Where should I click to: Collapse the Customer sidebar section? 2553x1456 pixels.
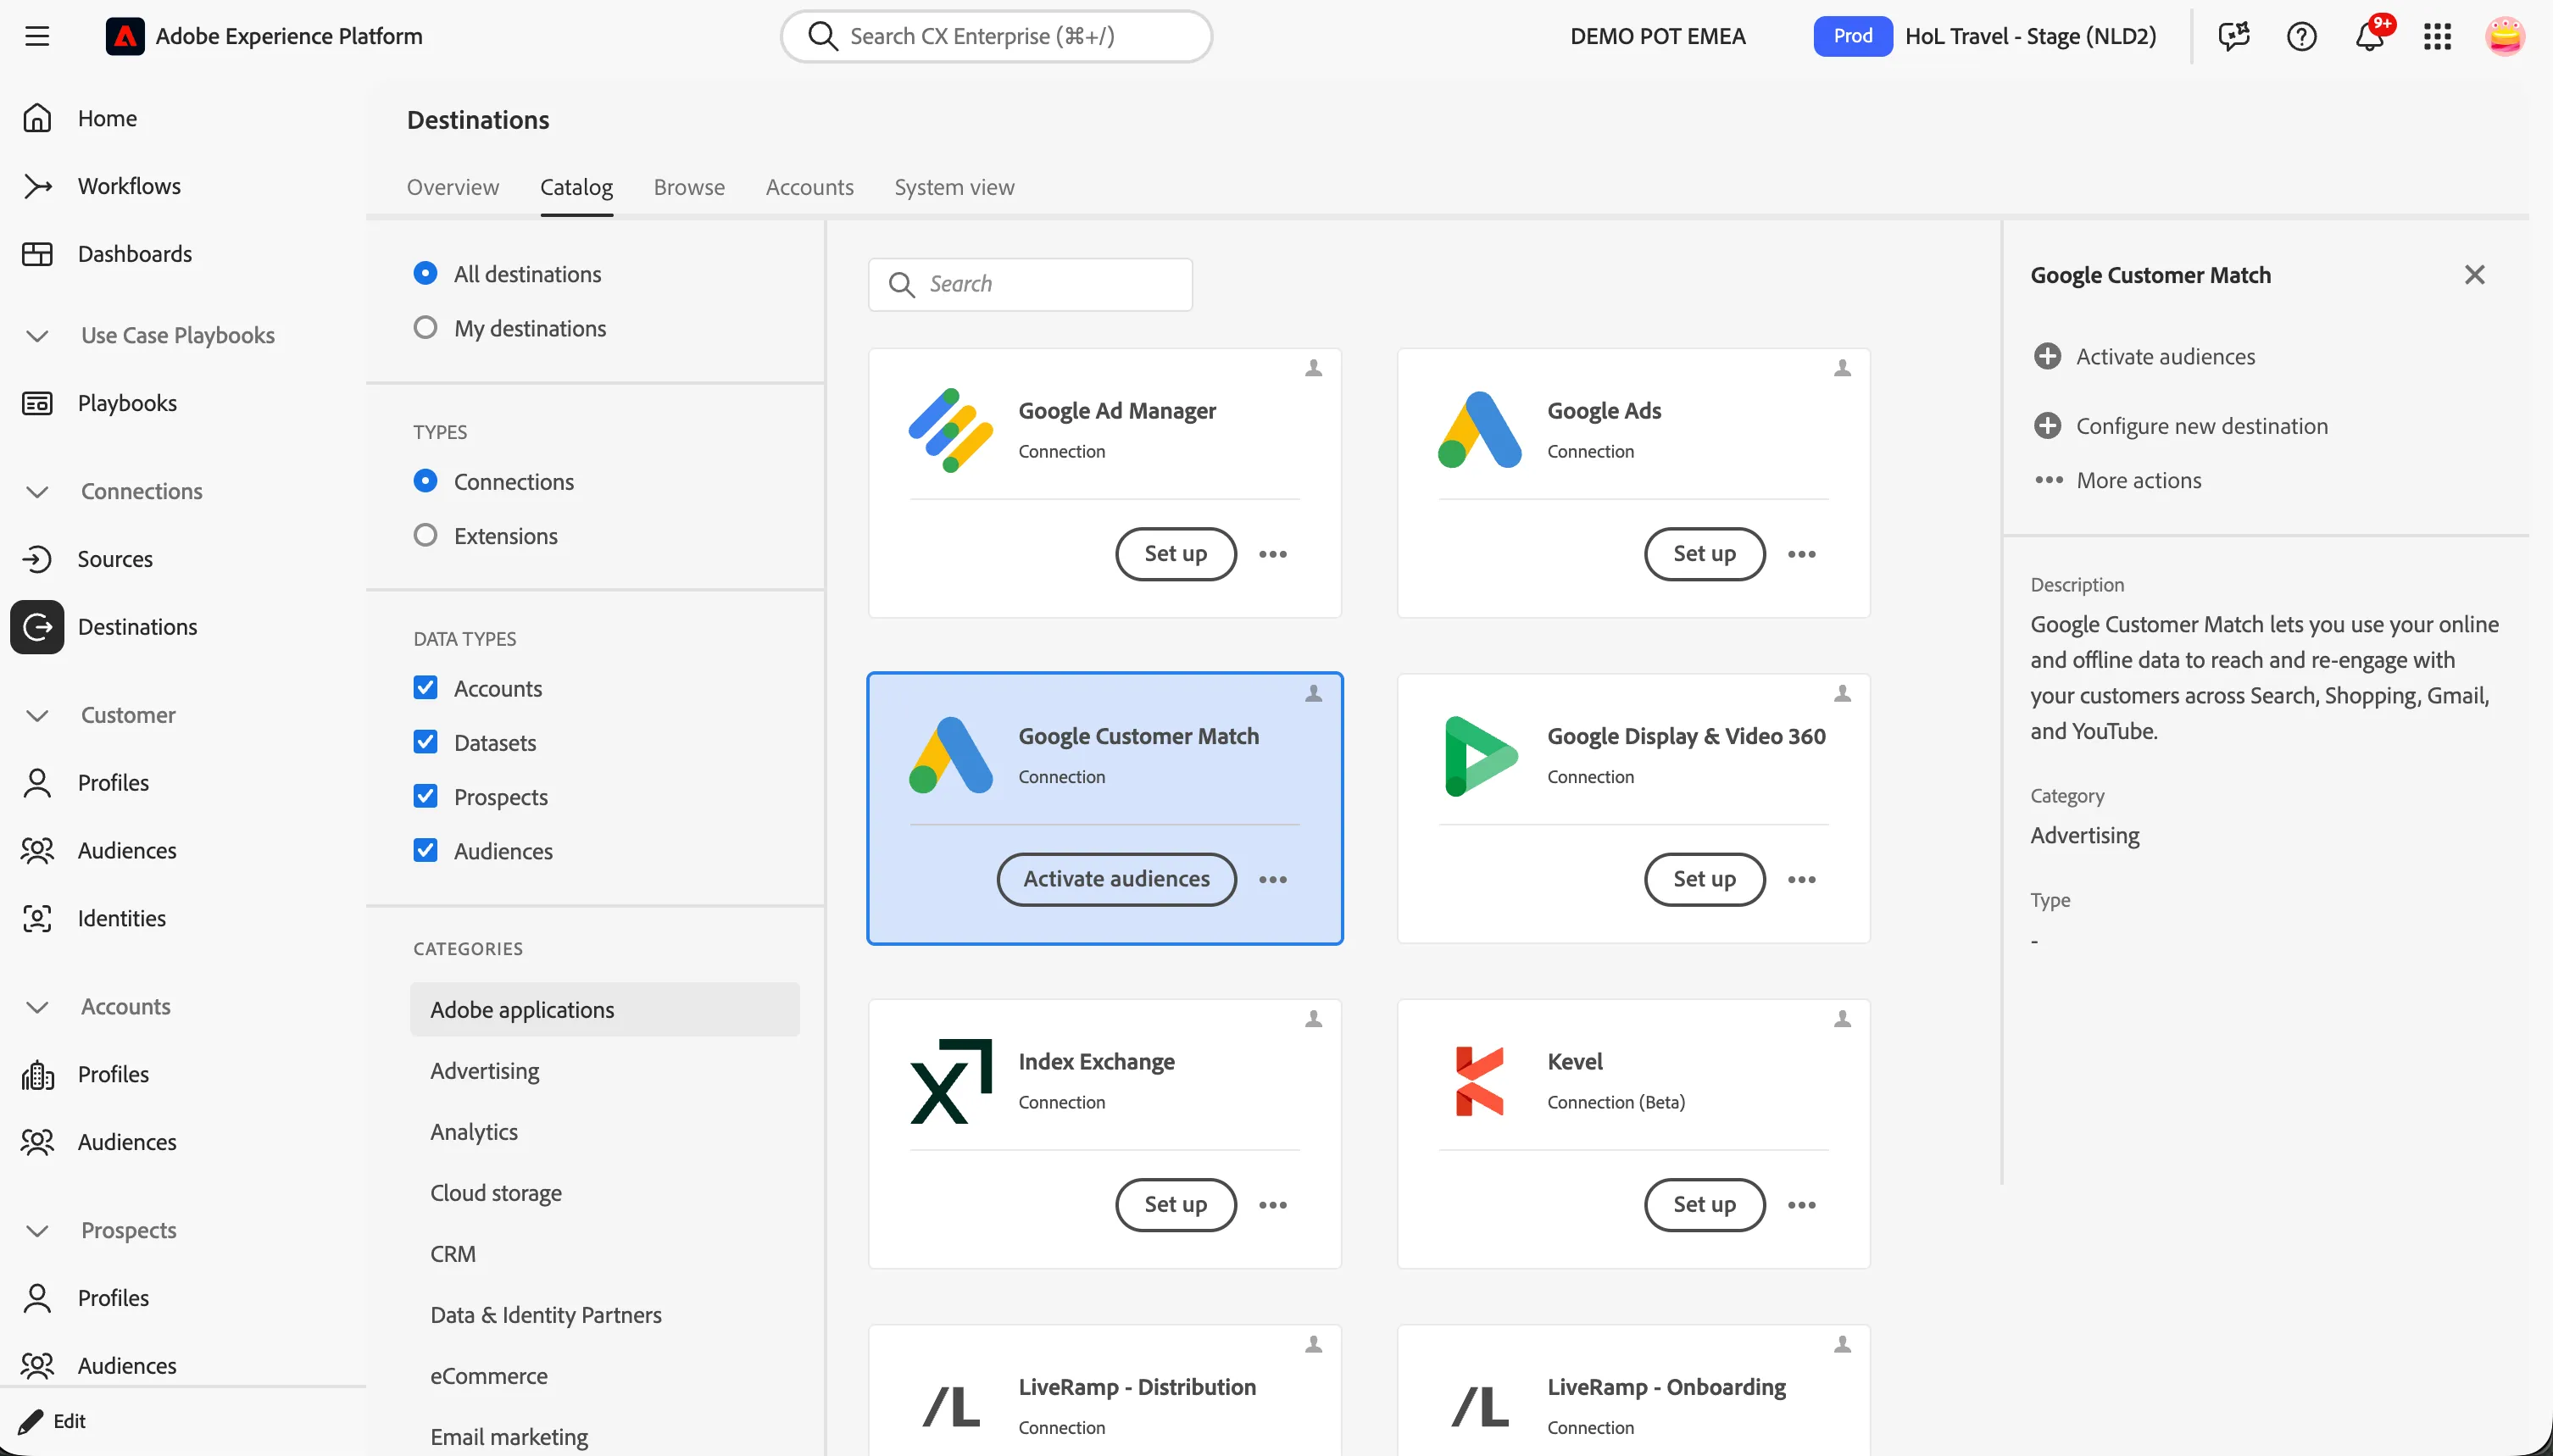coord(37,716)
